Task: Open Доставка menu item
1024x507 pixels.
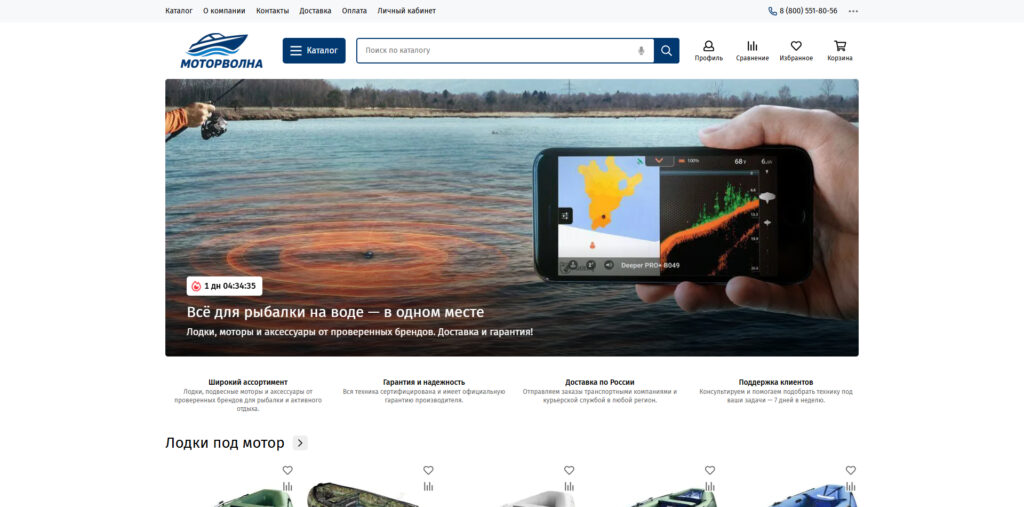Action: tap(315, 11)
